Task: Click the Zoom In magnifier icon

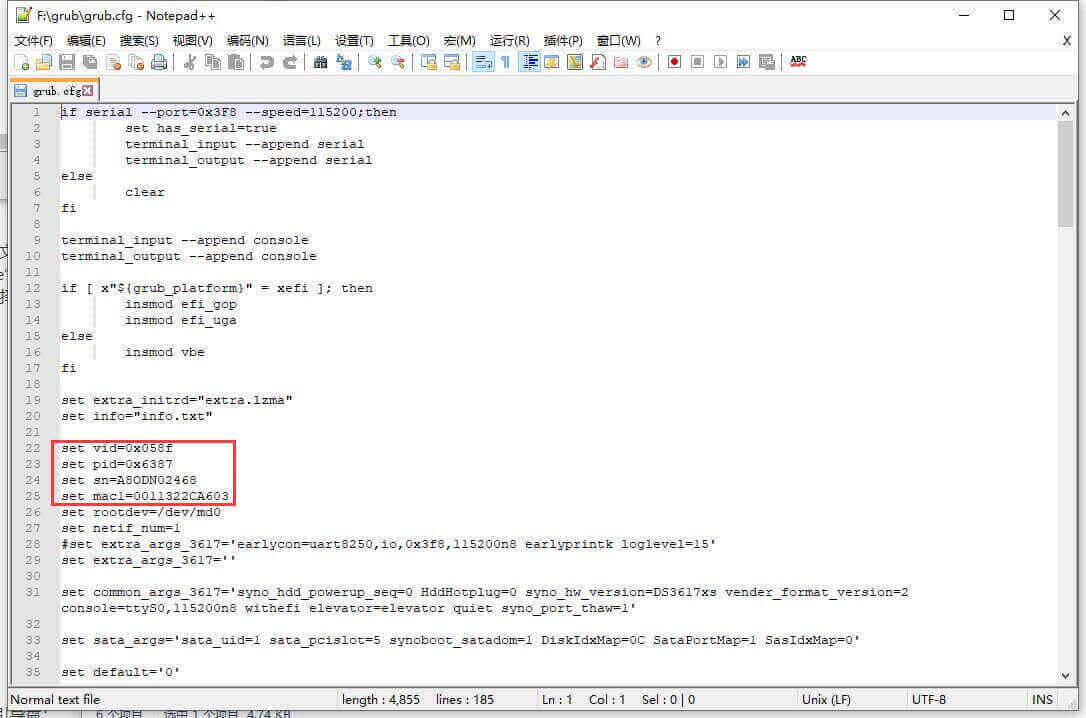Action: (x=375, y=62)
